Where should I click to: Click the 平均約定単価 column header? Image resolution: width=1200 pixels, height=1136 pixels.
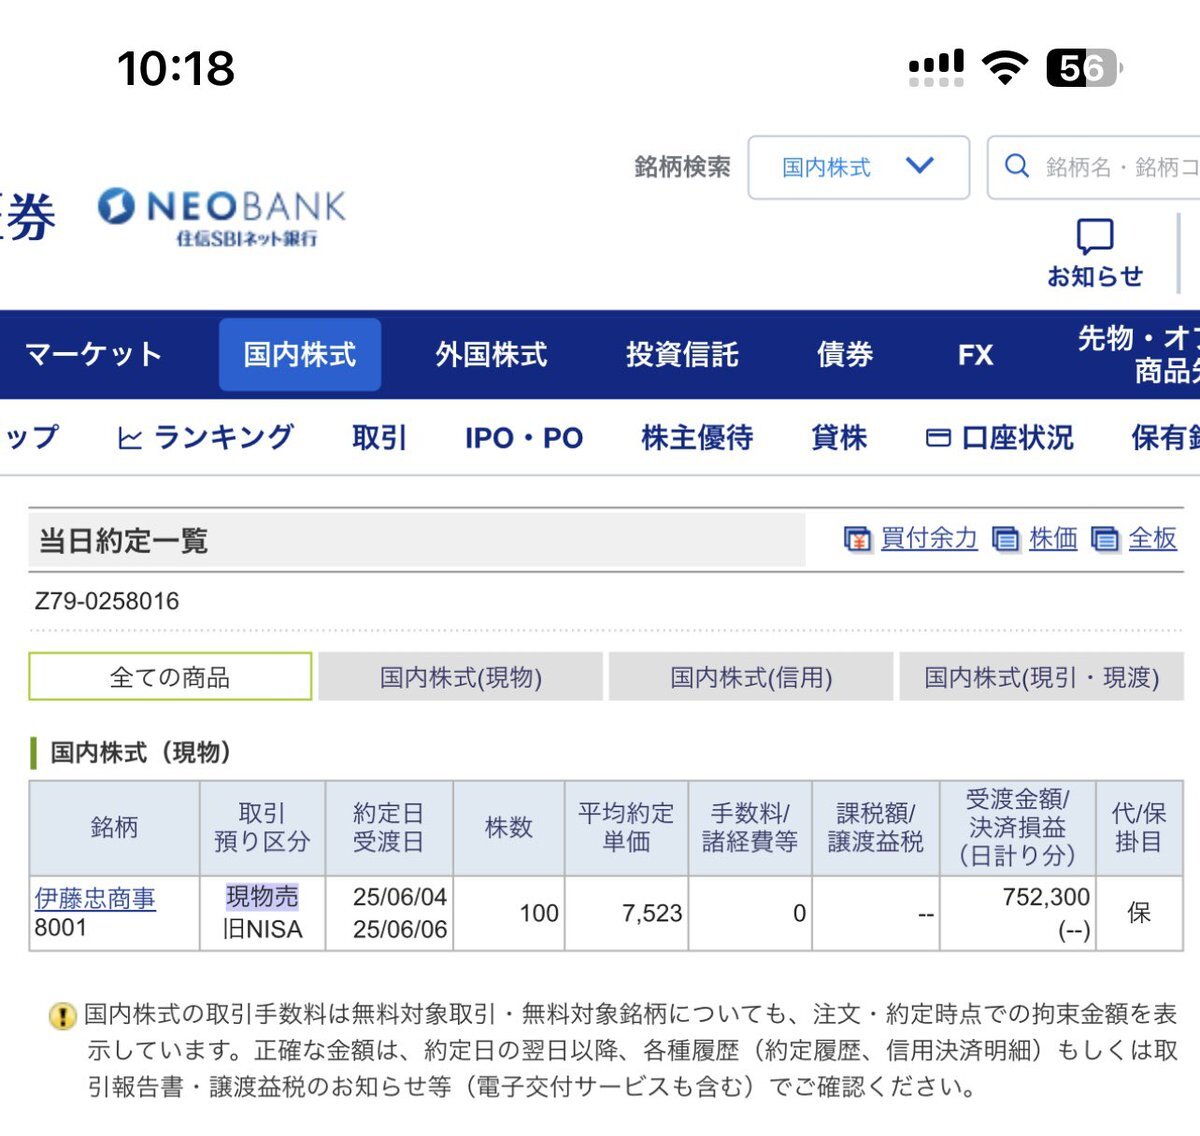click(x=626, y=828)
